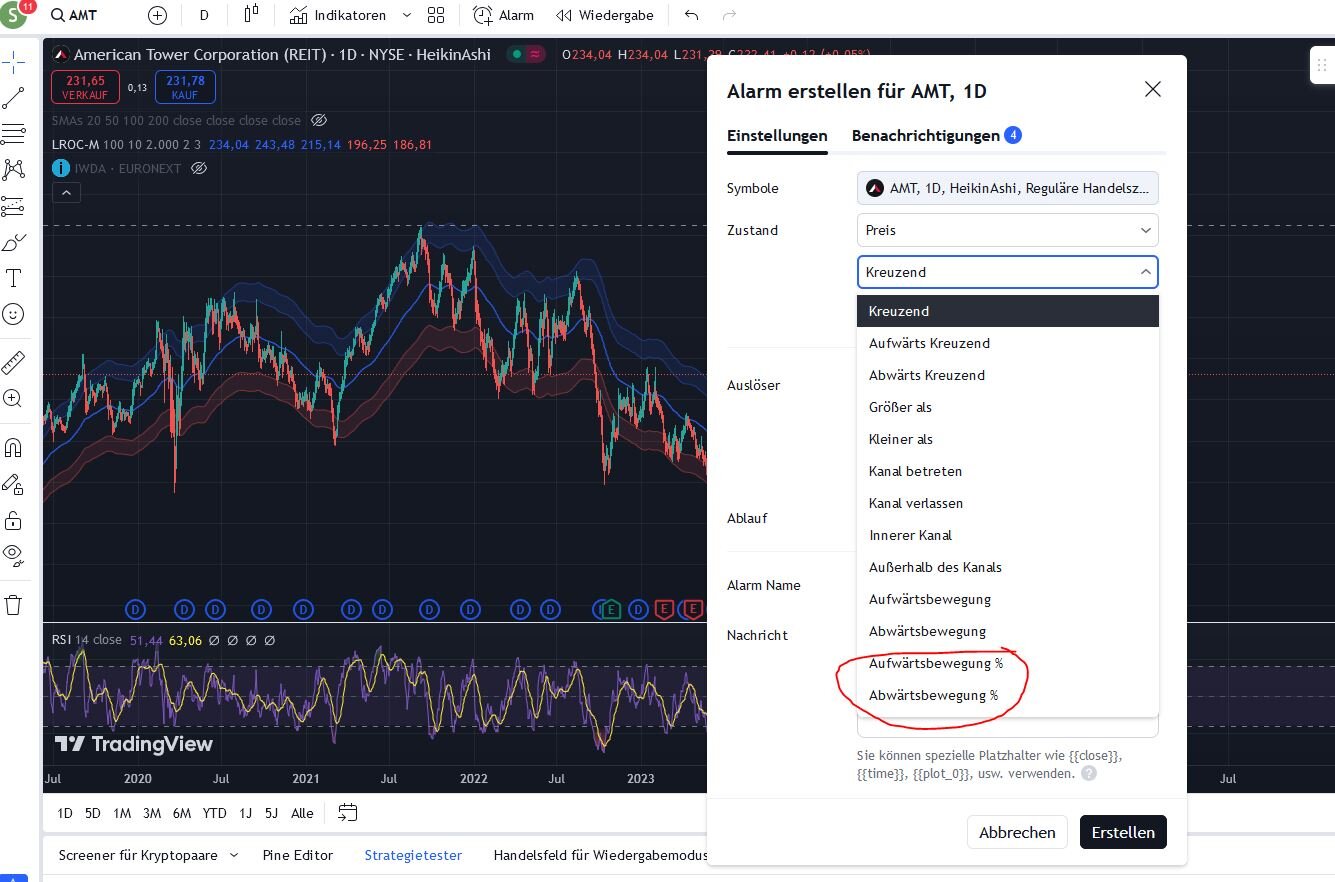Open the Pine Editor tab
1335x882 pixels.
(298, 855)
